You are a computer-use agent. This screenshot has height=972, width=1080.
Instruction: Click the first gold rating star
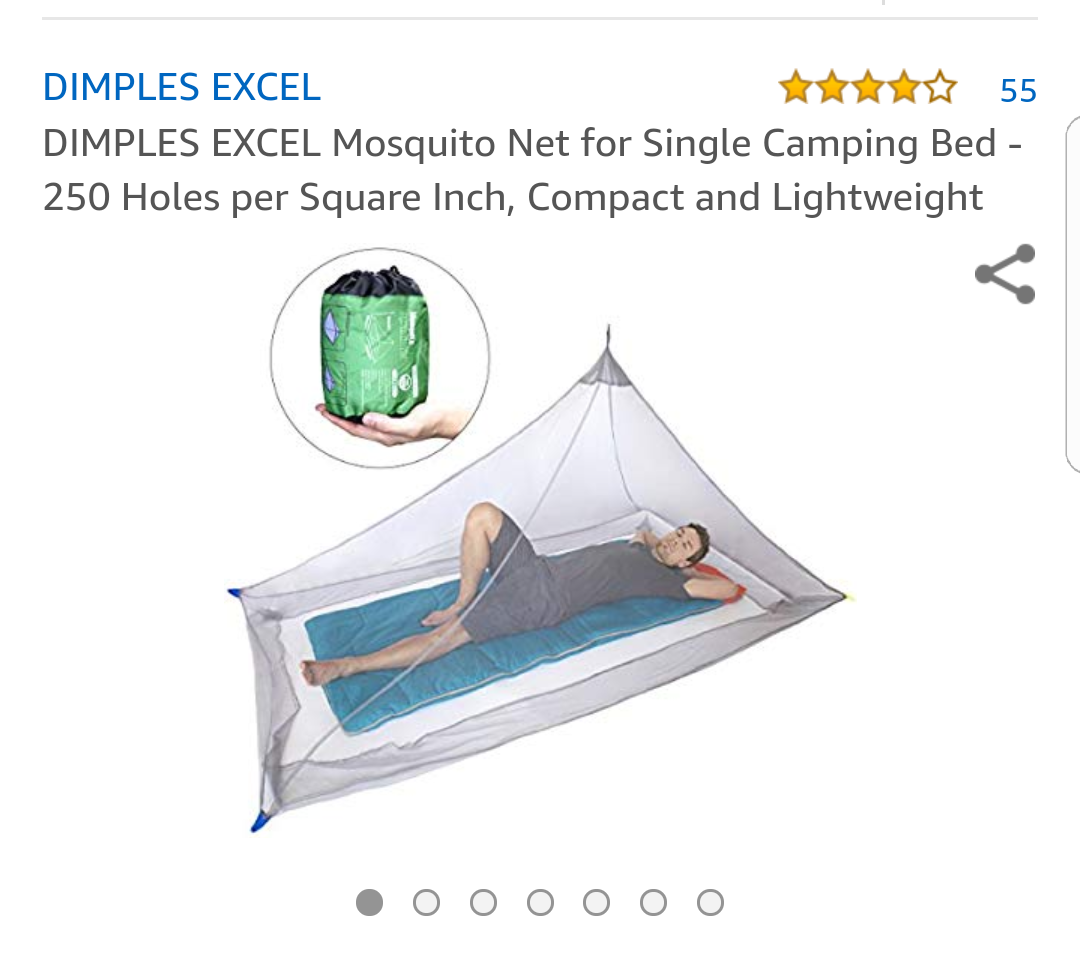pyautogui.click(x=796, y=87)
